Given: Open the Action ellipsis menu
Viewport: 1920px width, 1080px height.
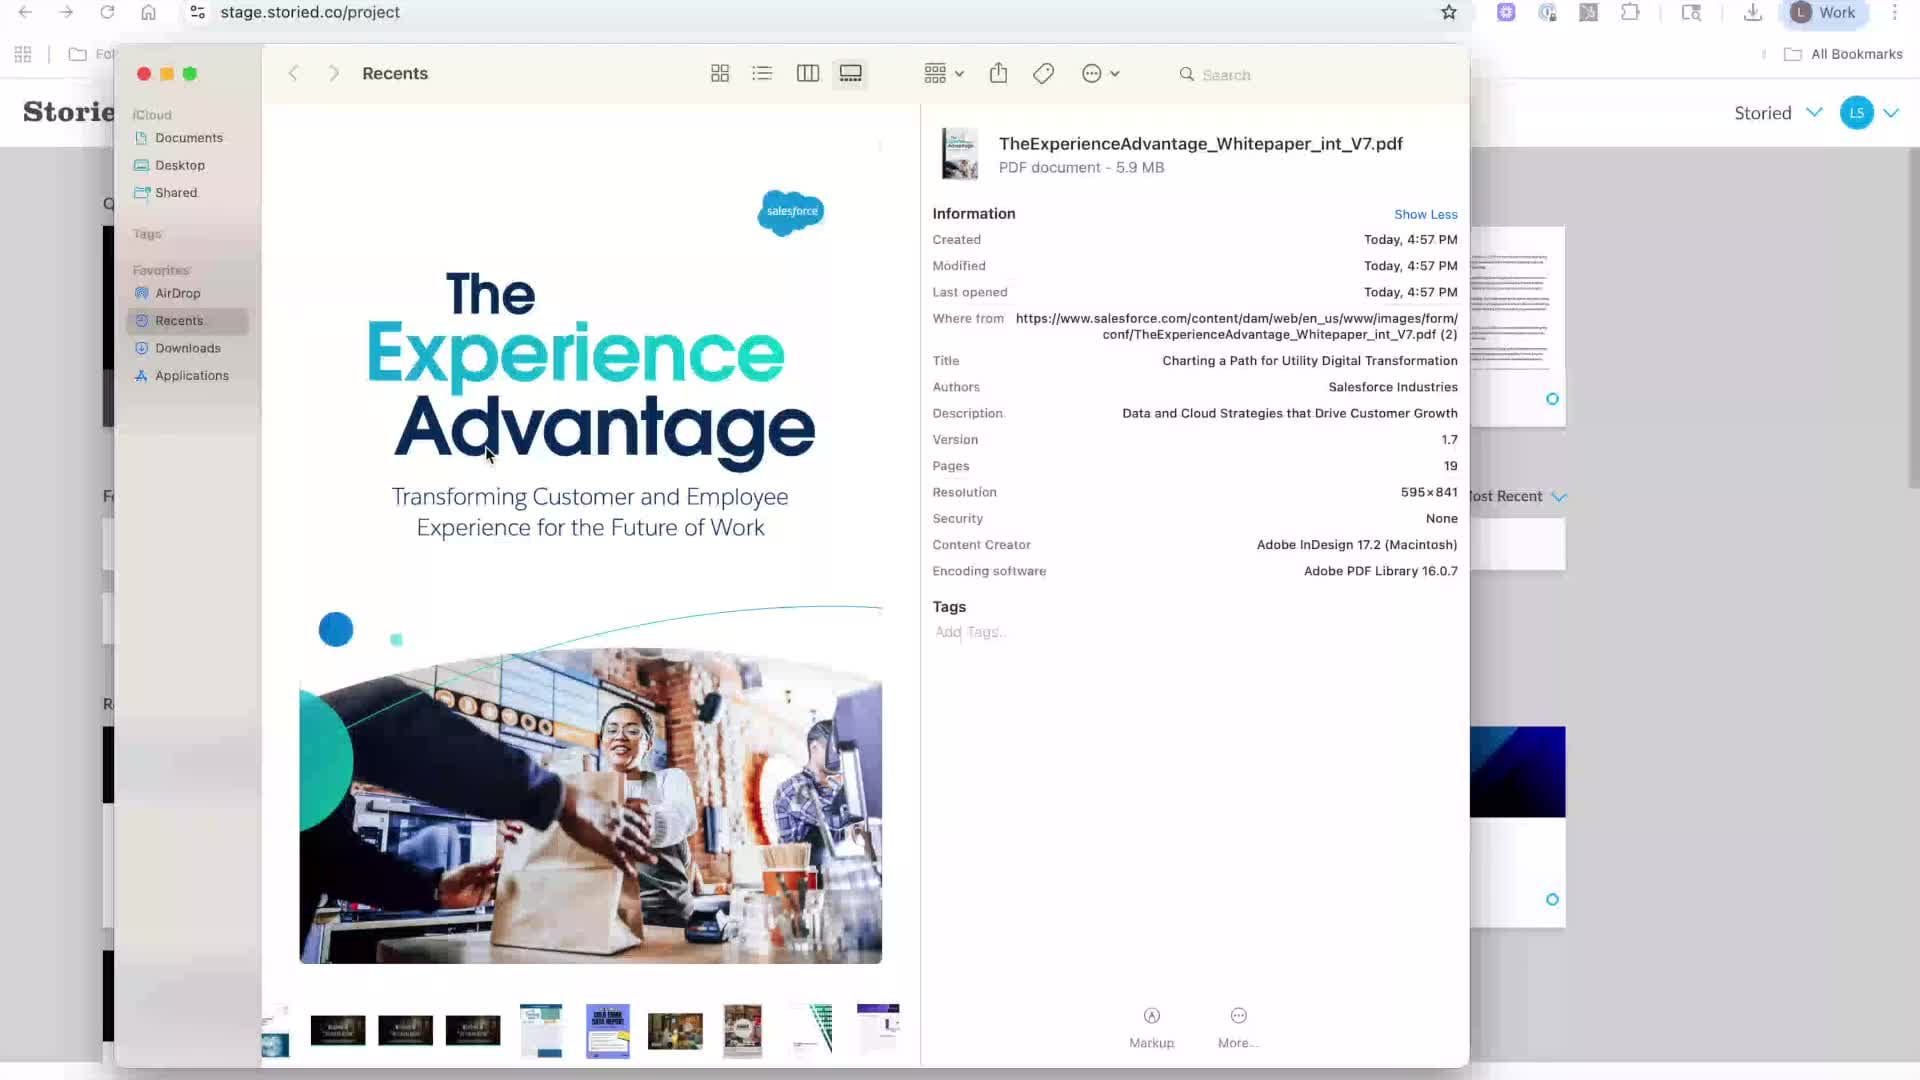Looking at the screenshot, I should [x=1100, y=74].
